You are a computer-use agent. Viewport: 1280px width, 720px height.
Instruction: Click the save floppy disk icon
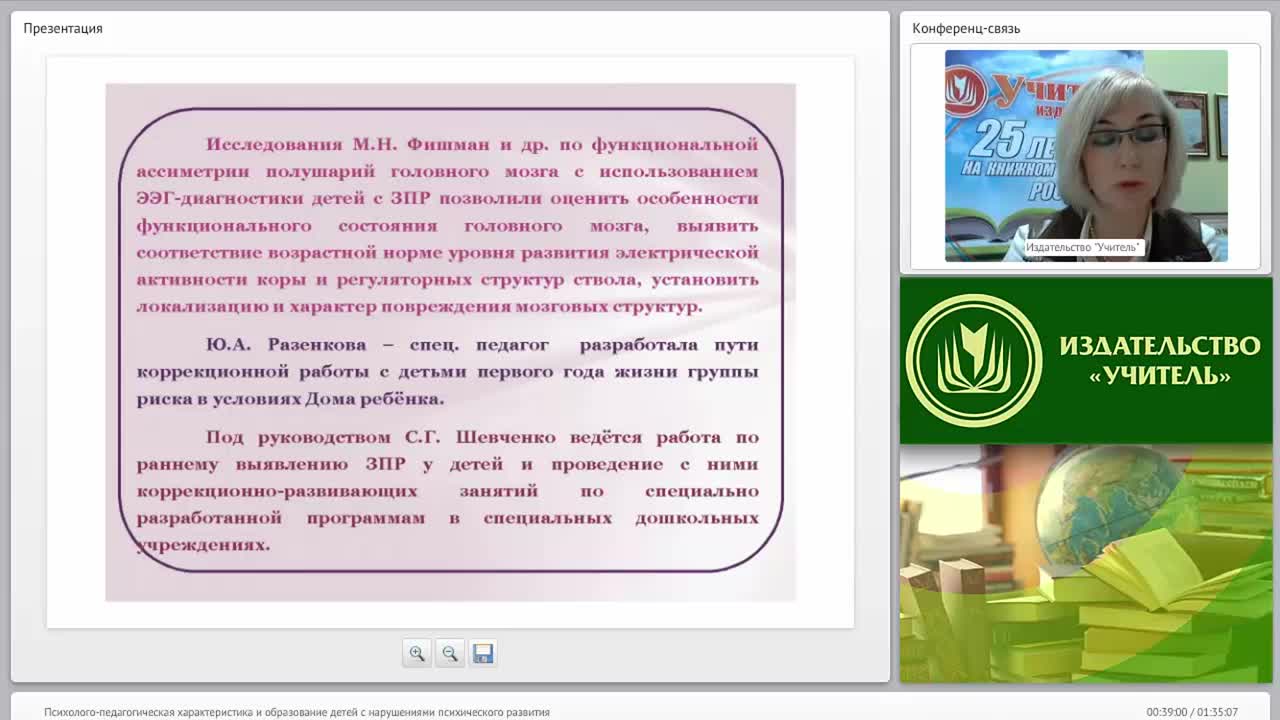pyautogui.click(x=483, y=653)
